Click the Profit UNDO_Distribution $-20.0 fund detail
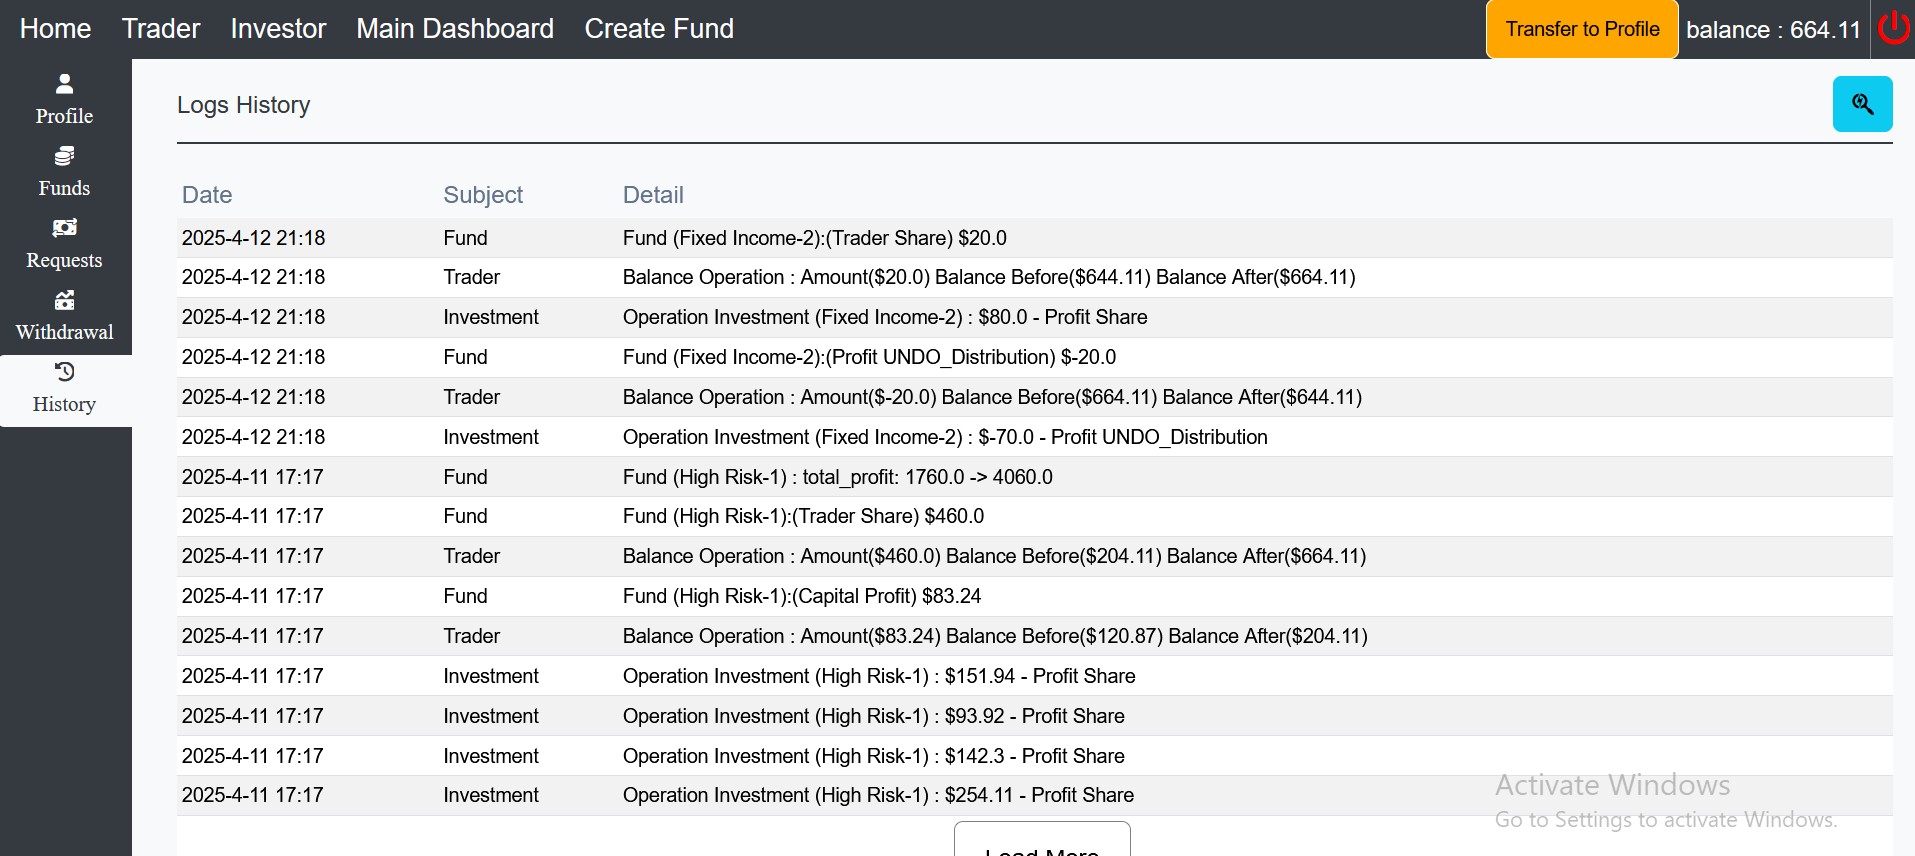Screen dimensions: 1915x856 click(869, 357)
